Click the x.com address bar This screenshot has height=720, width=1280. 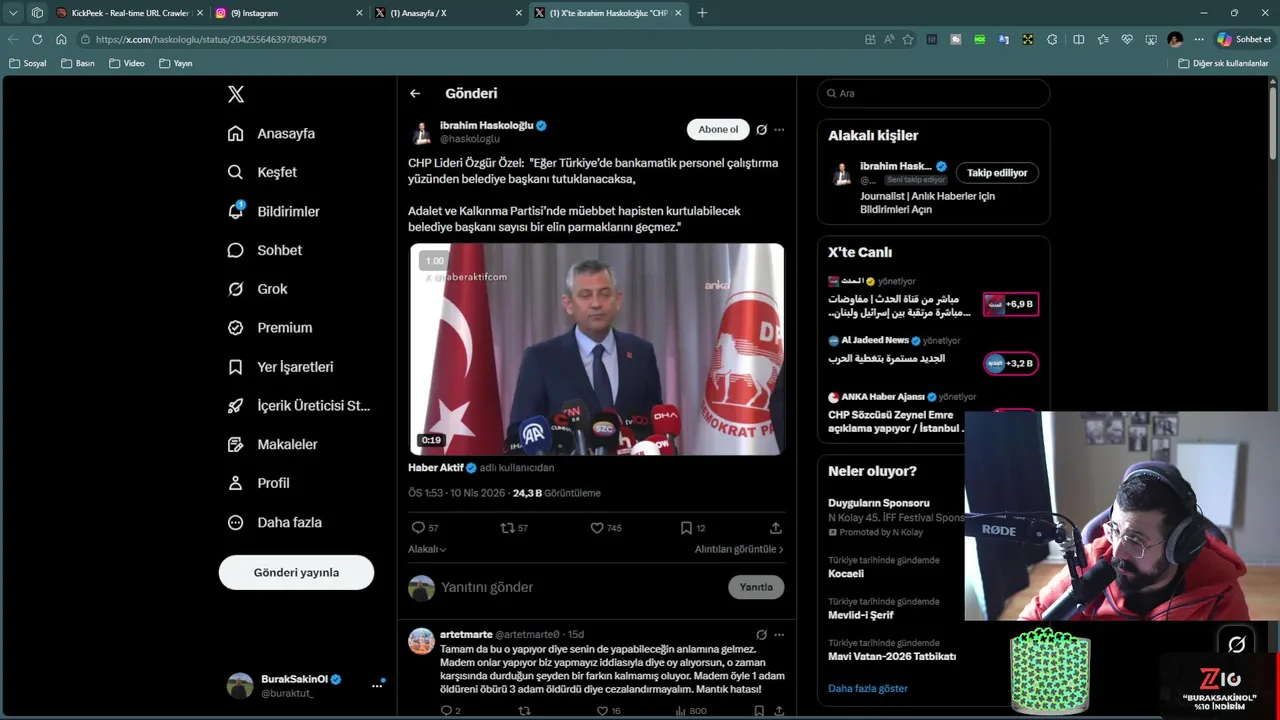[x=470, y=39]
